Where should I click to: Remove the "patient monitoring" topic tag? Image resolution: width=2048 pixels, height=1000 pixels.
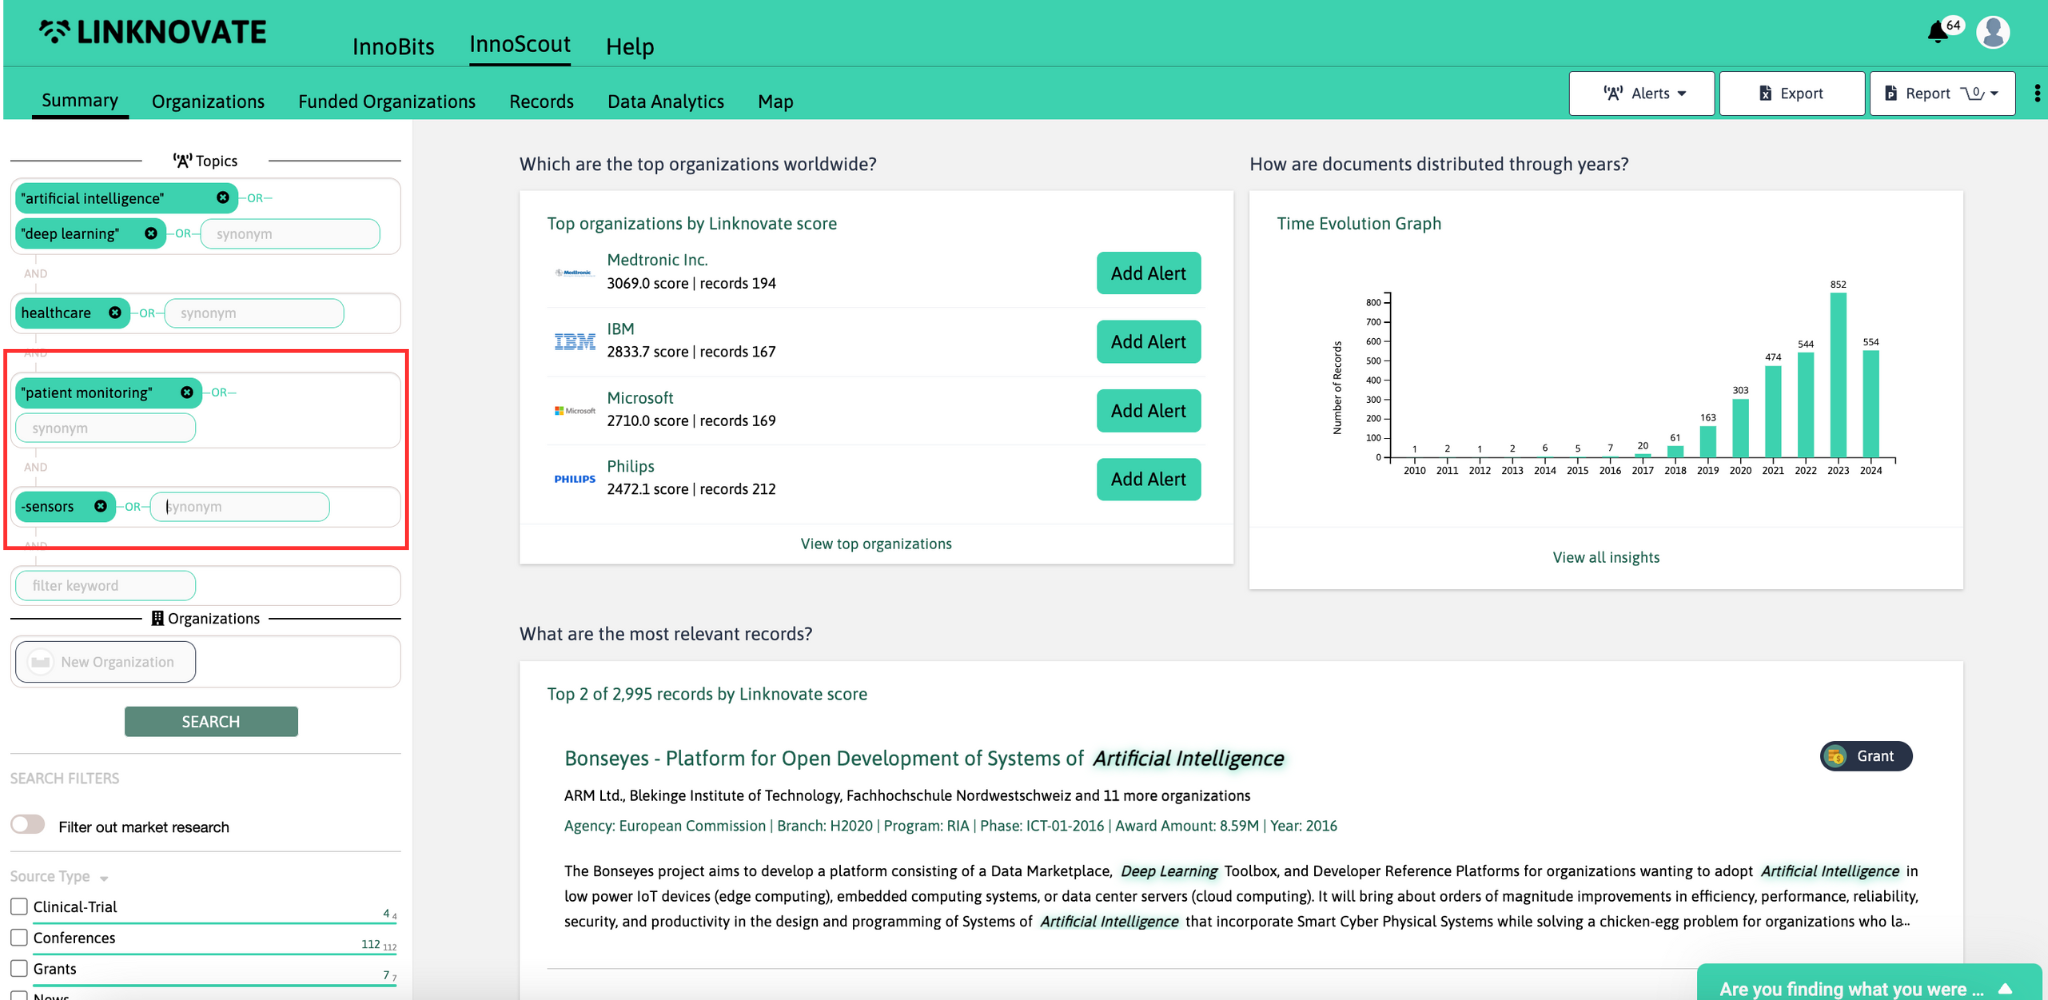coord(187,392)
